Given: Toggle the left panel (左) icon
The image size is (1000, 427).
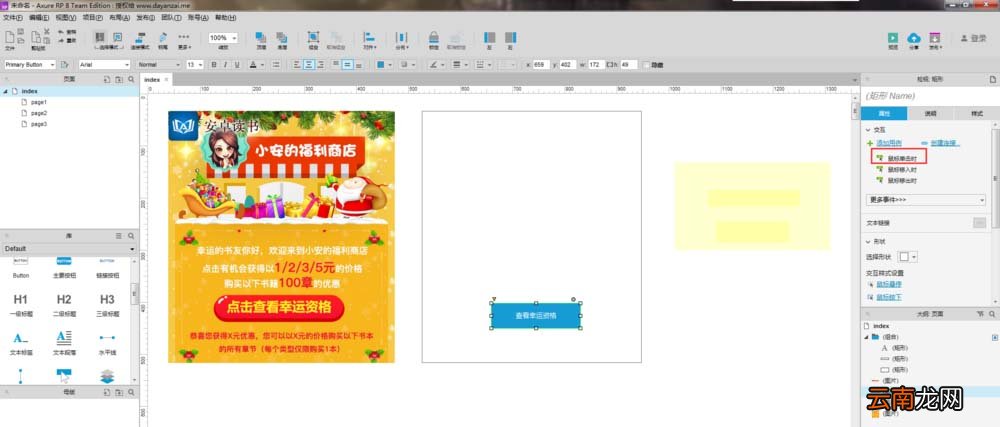Looking at the screenshot, I should (490, 38).
